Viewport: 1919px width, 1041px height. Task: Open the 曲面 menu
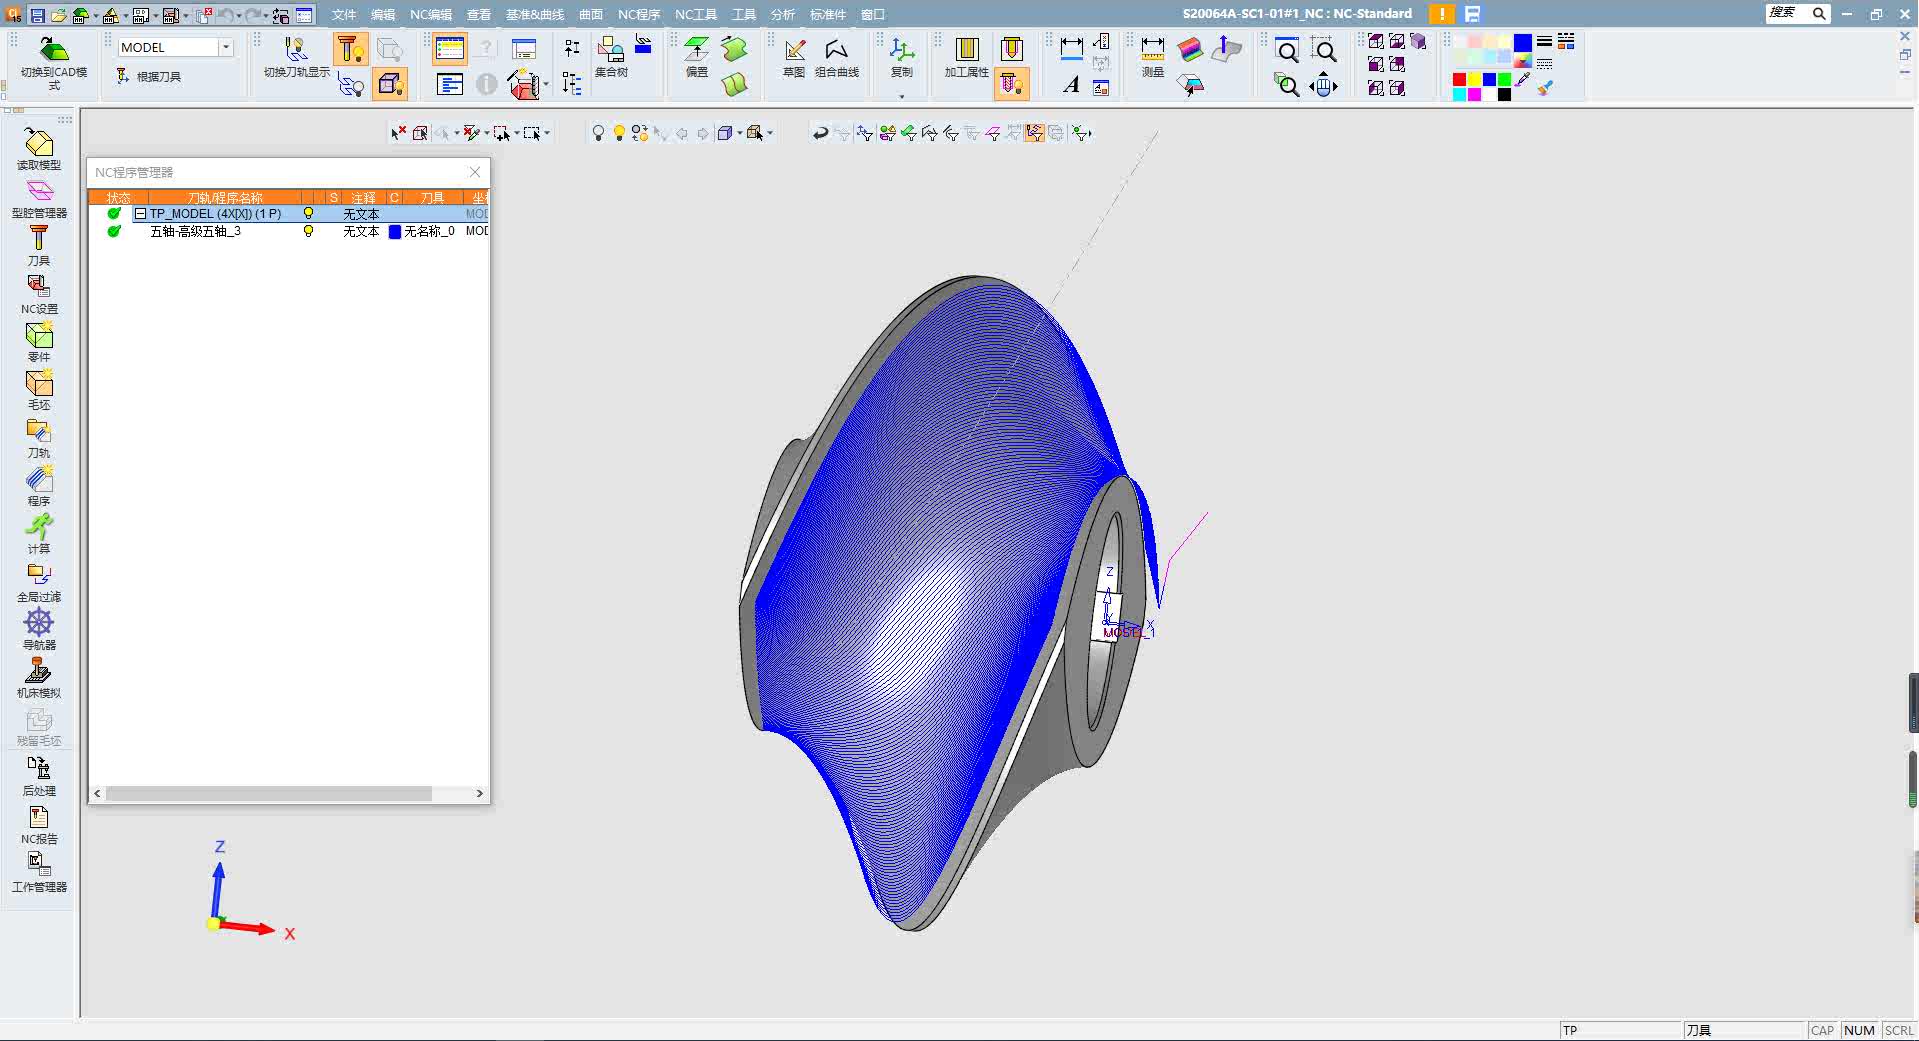point(591,15)
